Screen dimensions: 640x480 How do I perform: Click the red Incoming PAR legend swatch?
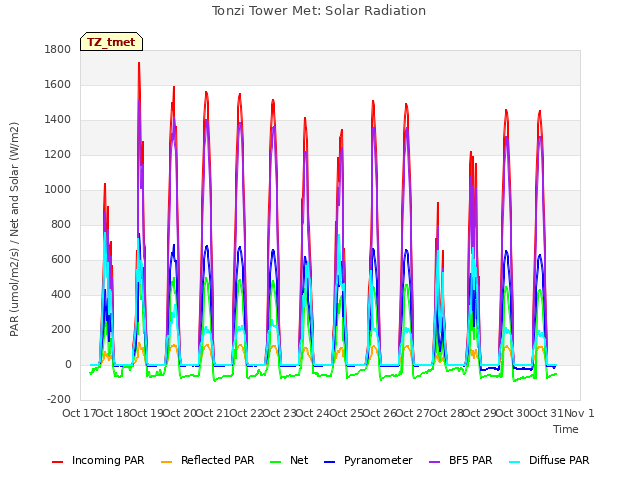click(x=58, y=462)
